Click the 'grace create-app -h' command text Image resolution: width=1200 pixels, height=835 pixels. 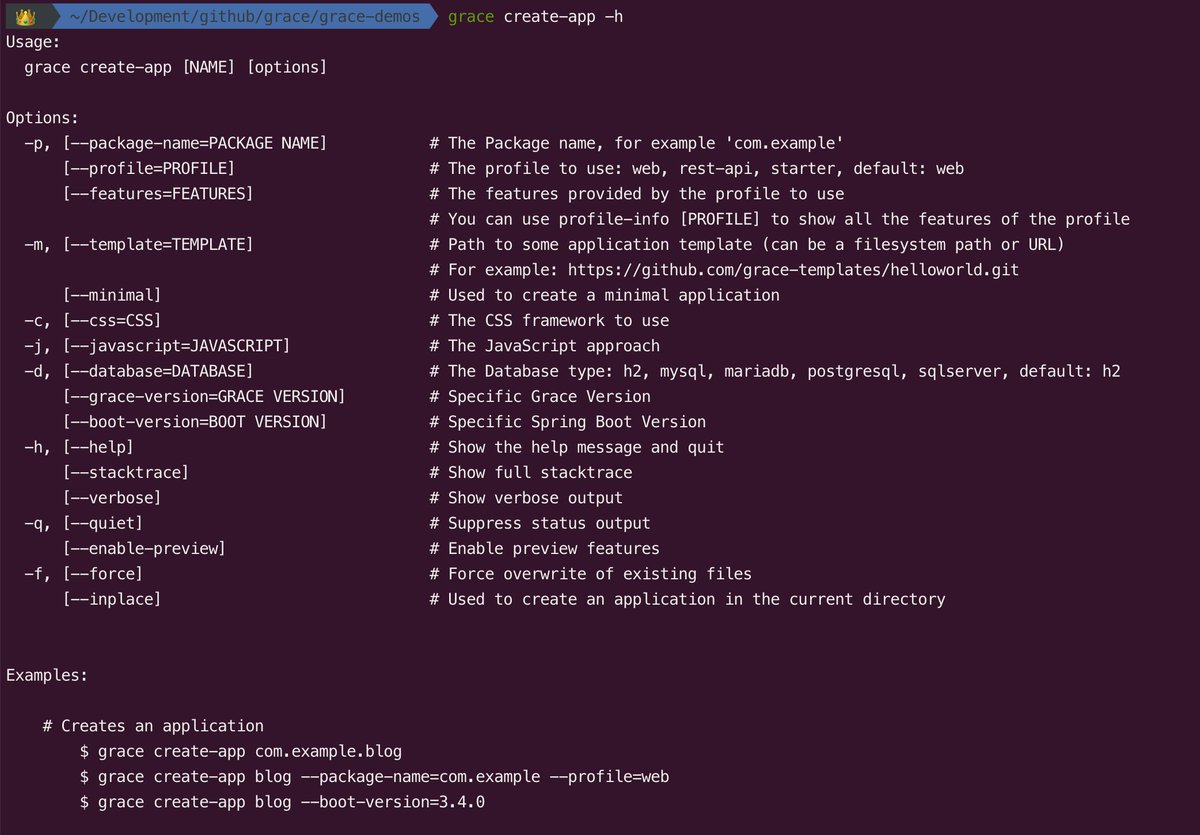click(x=537, y=17)
